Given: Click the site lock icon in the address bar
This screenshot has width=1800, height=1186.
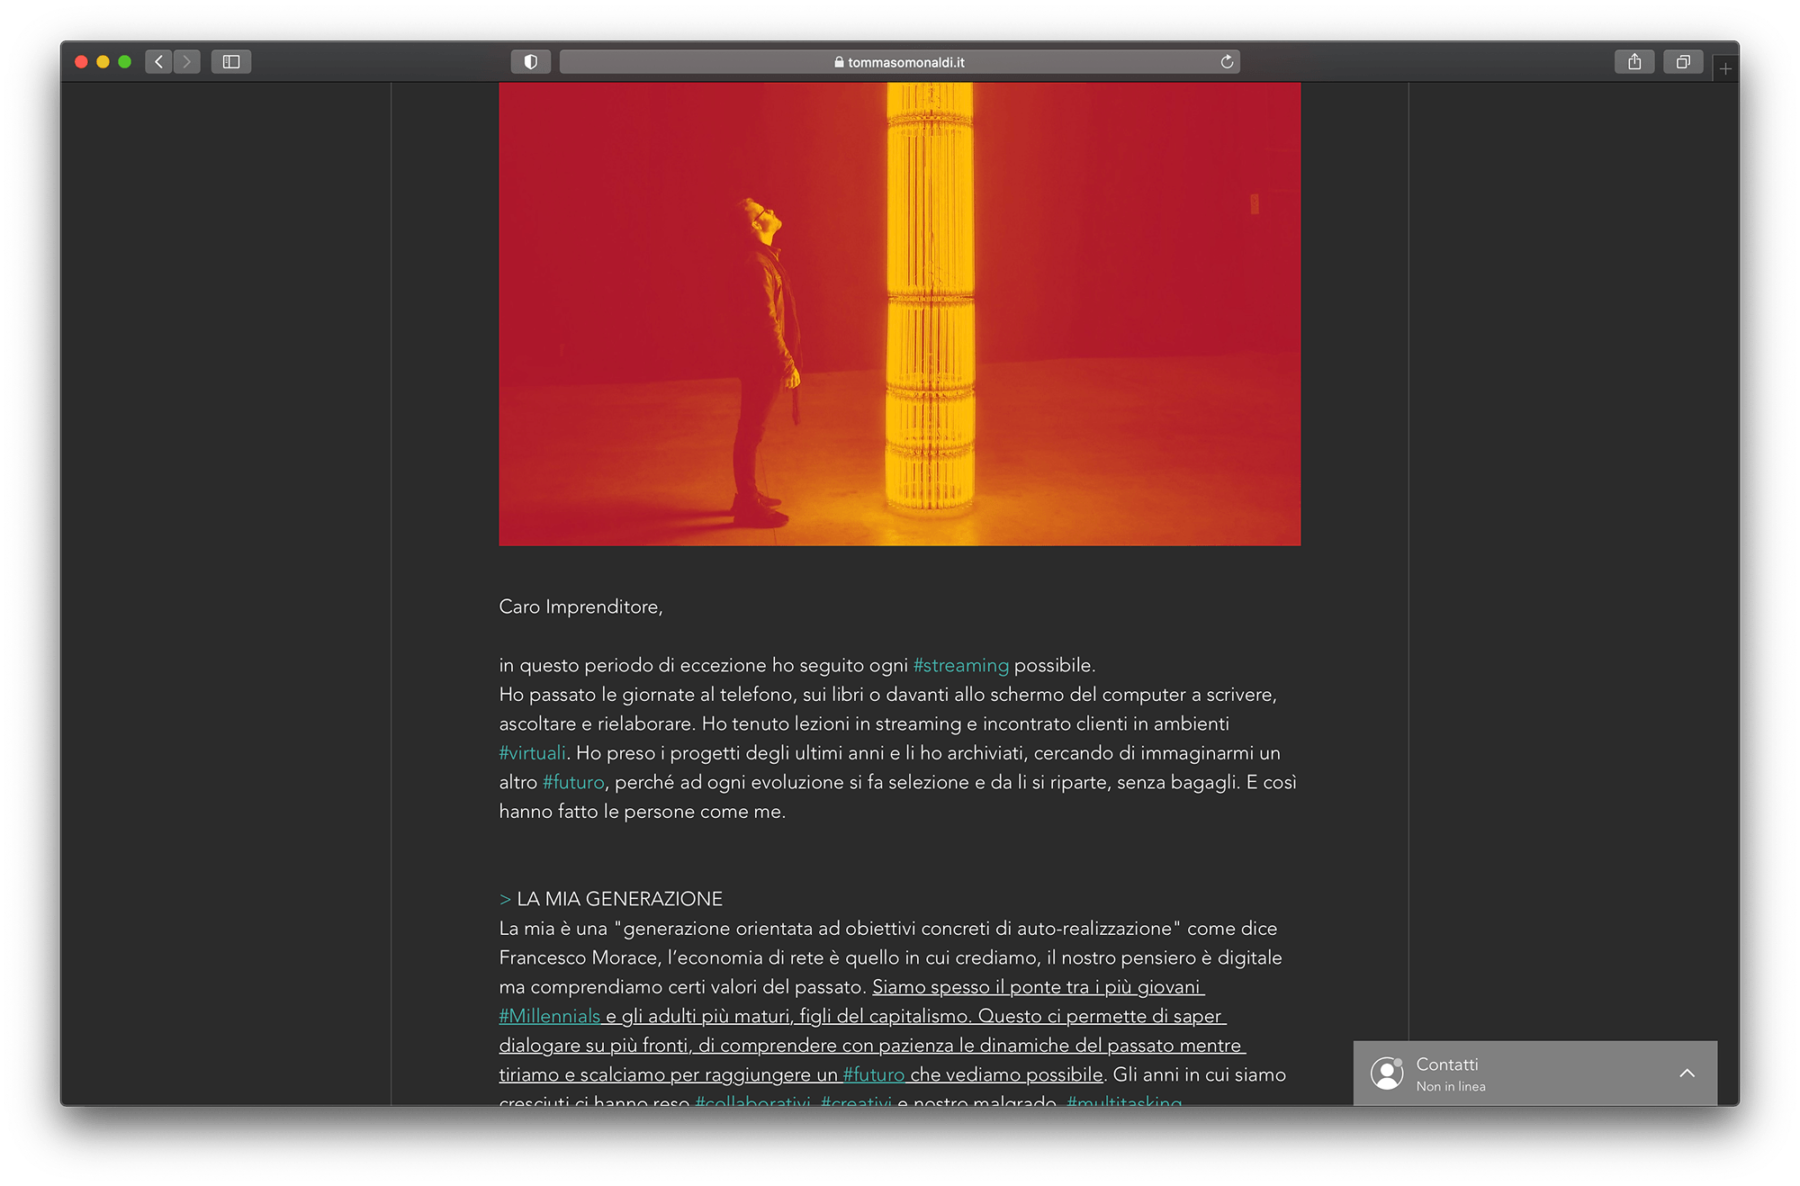Looking at the screenshot, I should (839, 62).
